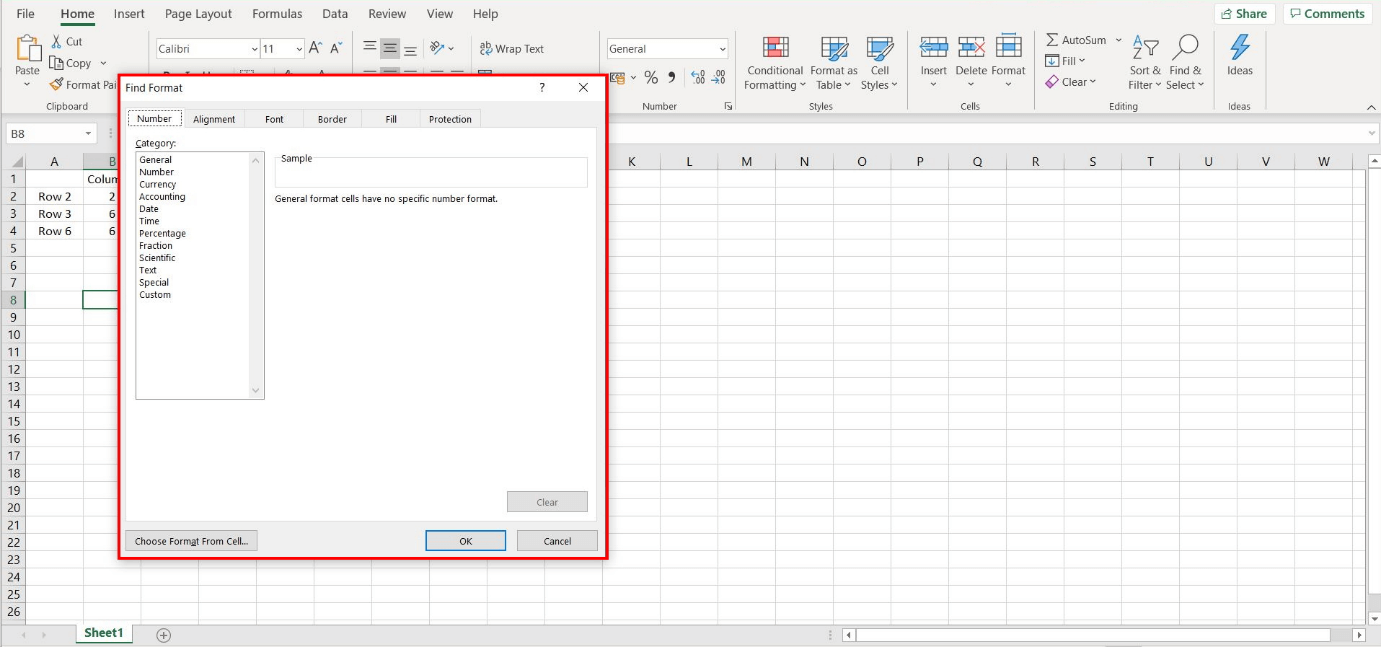This screenshot has height=647, width=1381.
Task: Click OK in the Find Format dialog
Action: [x=465, y=541]
